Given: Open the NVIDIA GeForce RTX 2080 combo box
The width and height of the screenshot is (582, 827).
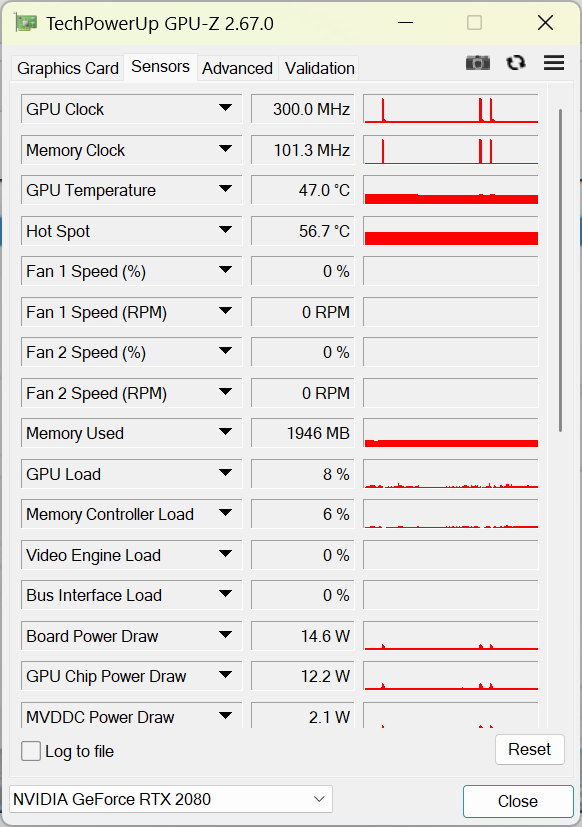Looking at the screenshot, I should coord(170,799).
